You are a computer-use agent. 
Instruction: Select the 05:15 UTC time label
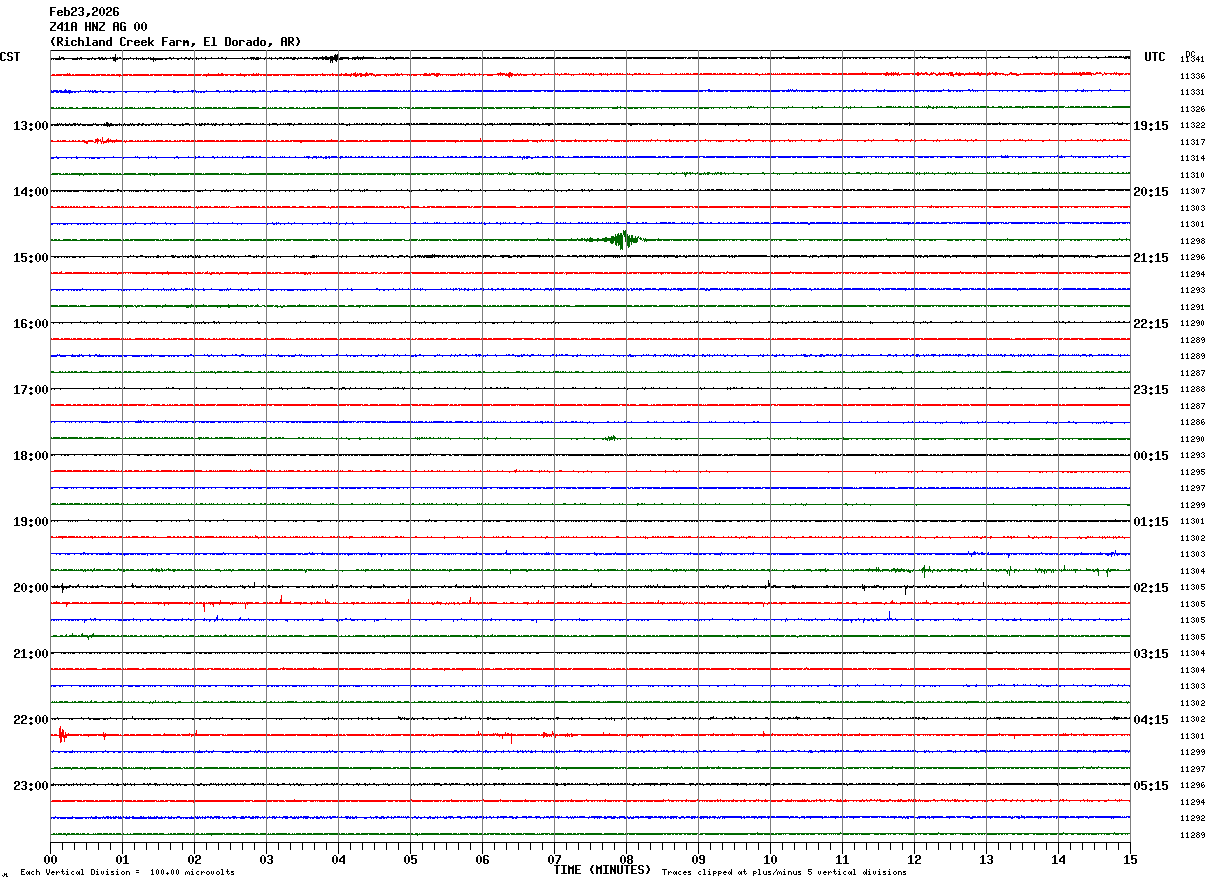(1150, 786)
